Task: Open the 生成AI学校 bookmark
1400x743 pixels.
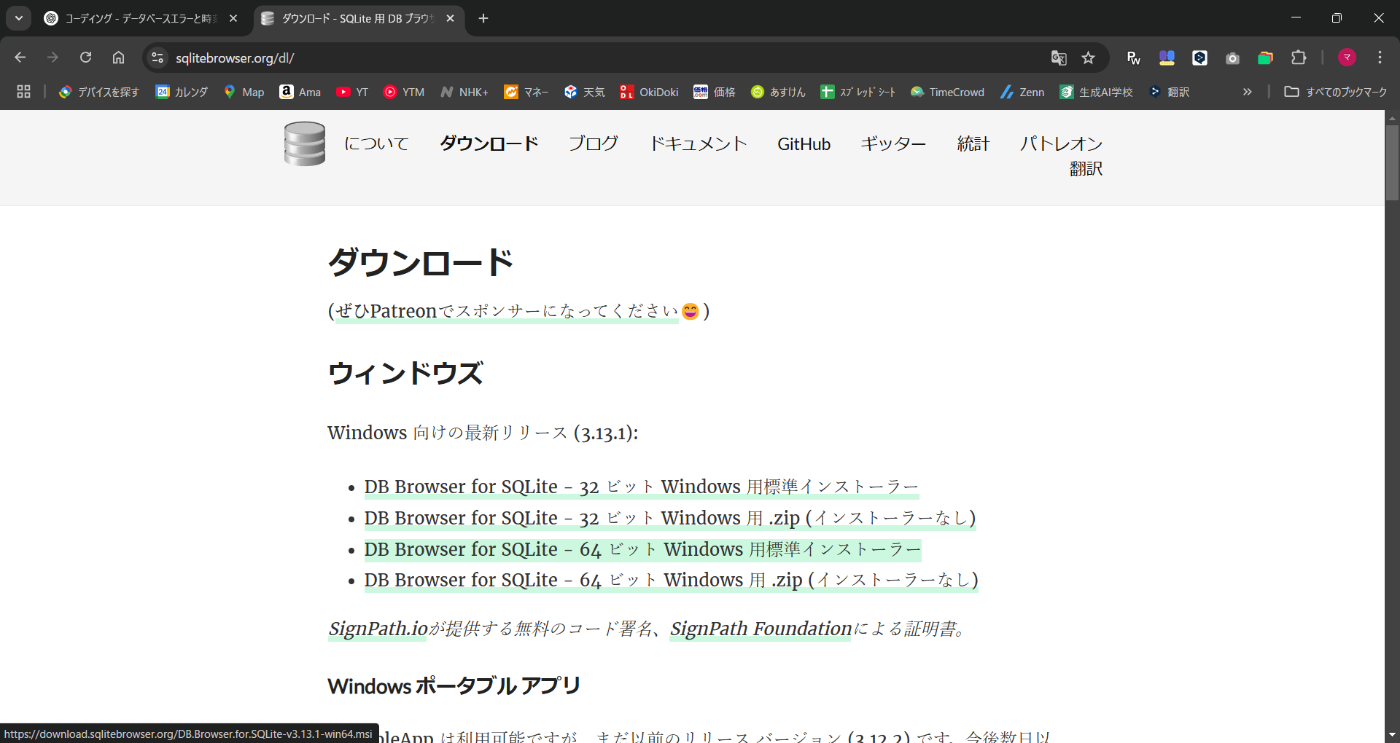Action: coord(1096,91)
